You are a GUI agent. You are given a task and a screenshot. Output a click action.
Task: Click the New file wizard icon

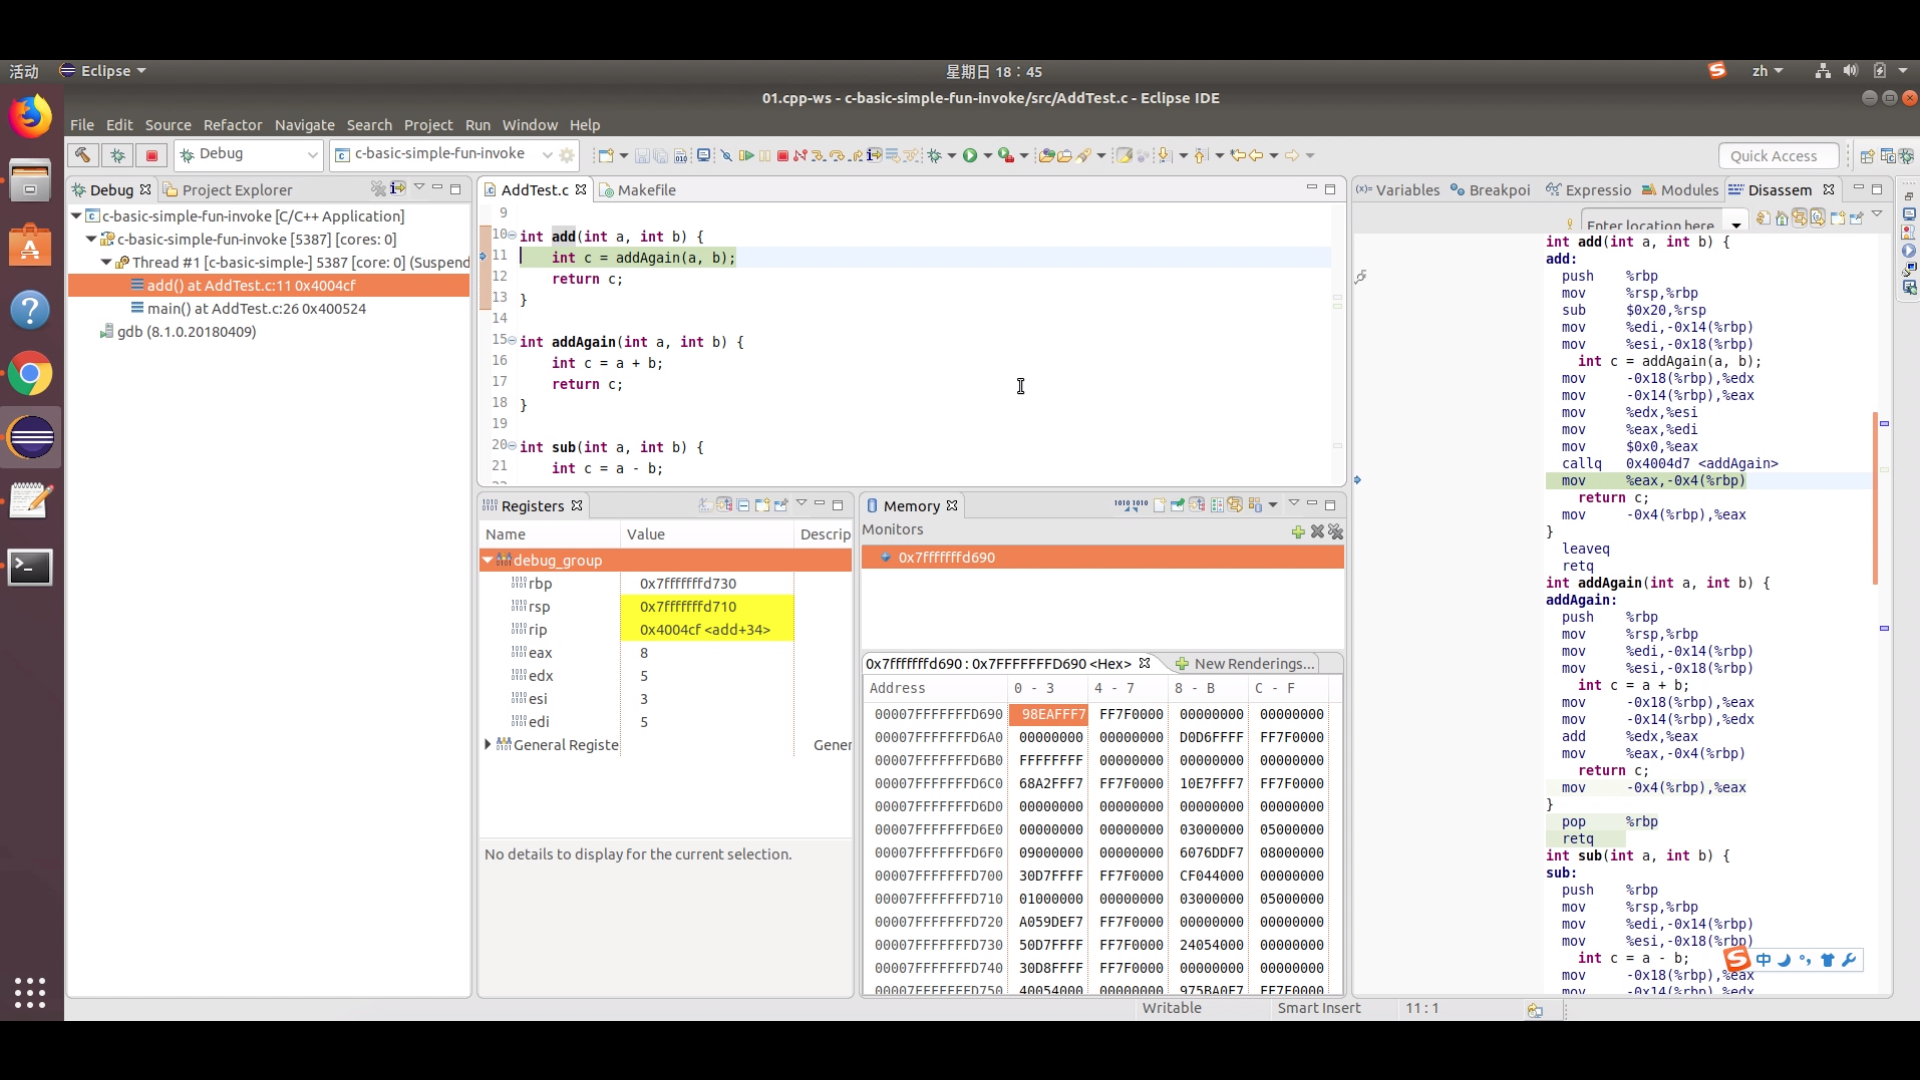coord(605,155)
